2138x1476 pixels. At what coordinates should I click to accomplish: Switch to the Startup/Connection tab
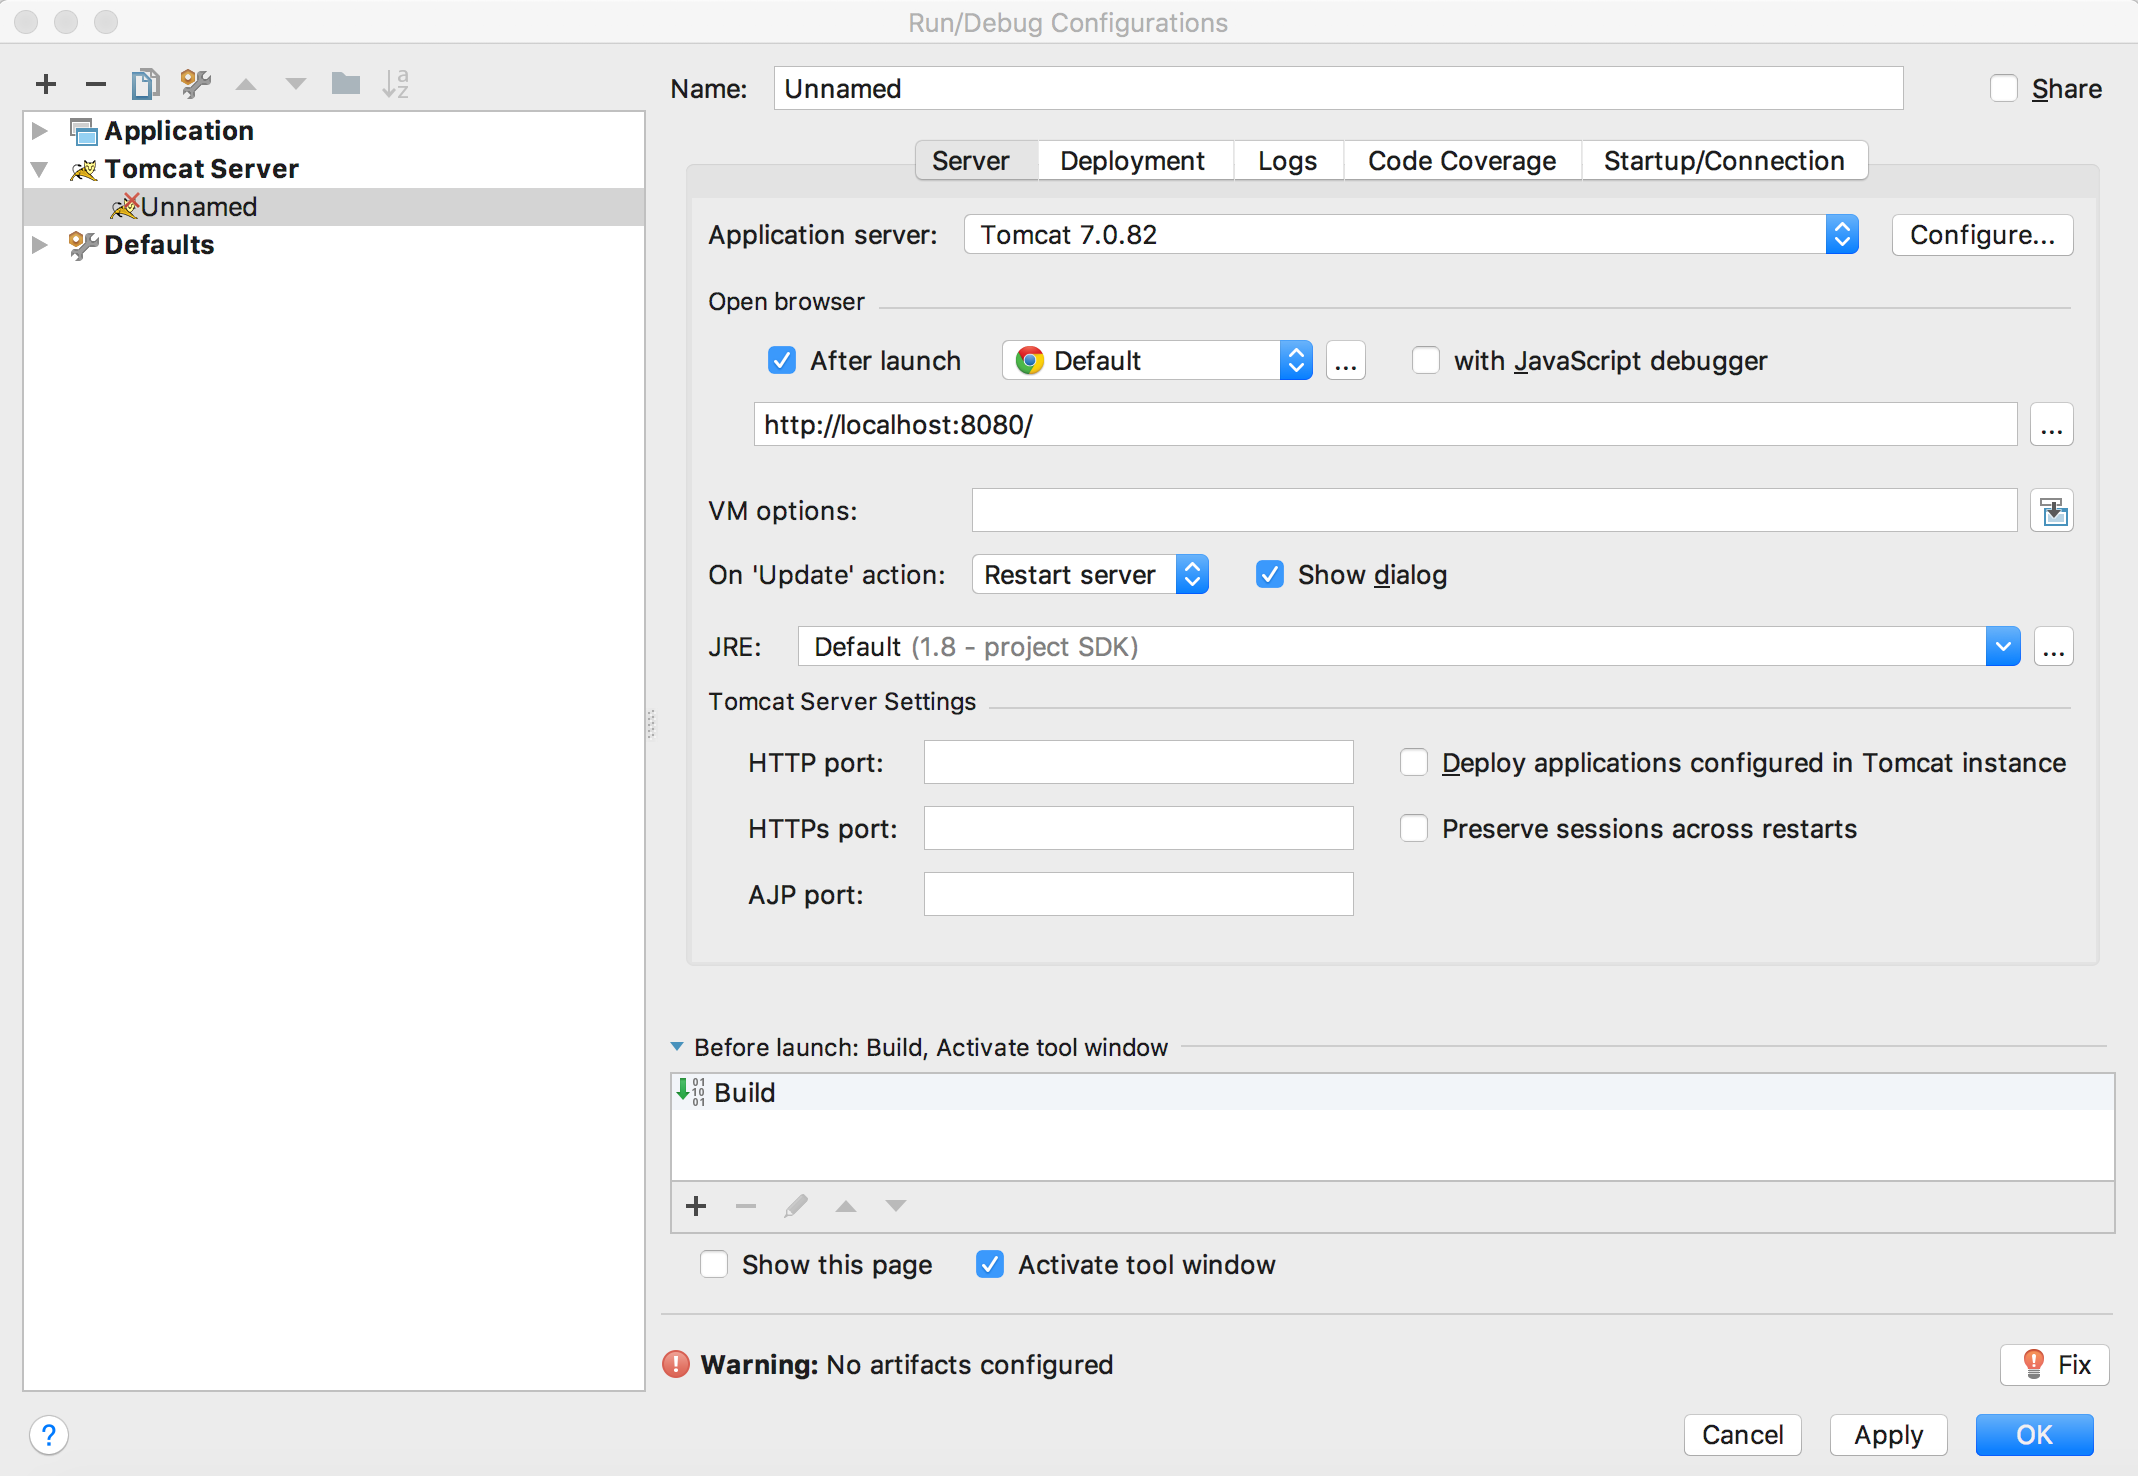(1724, 161)
